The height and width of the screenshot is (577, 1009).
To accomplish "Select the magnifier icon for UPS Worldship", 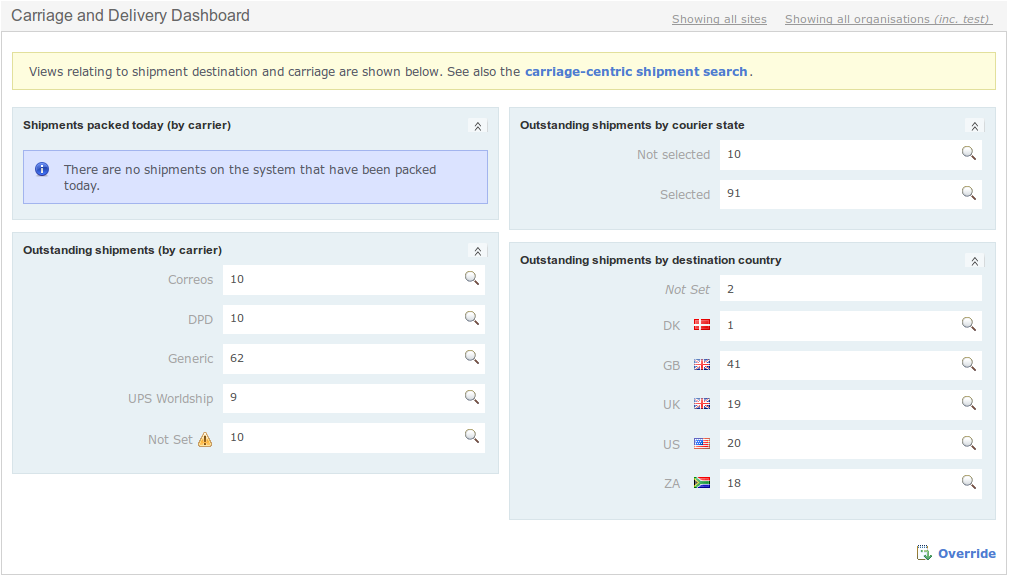I will click(x=471, y=397).
